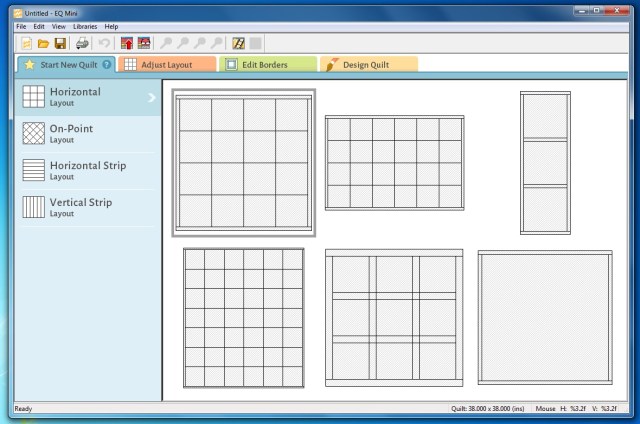
Task: Open the Help menu
Action: [111, 27]
